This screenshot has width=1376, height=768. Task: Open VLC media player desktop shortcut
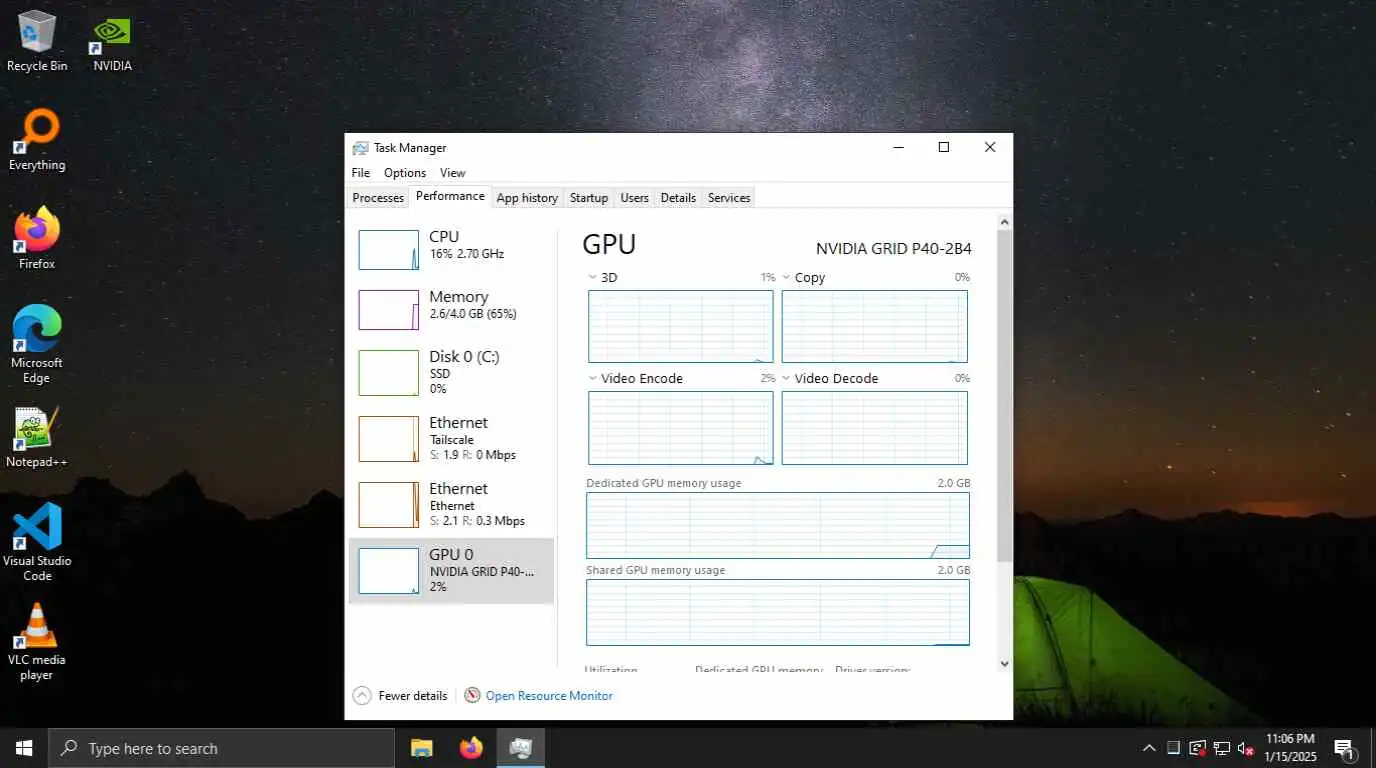(37, 641)
